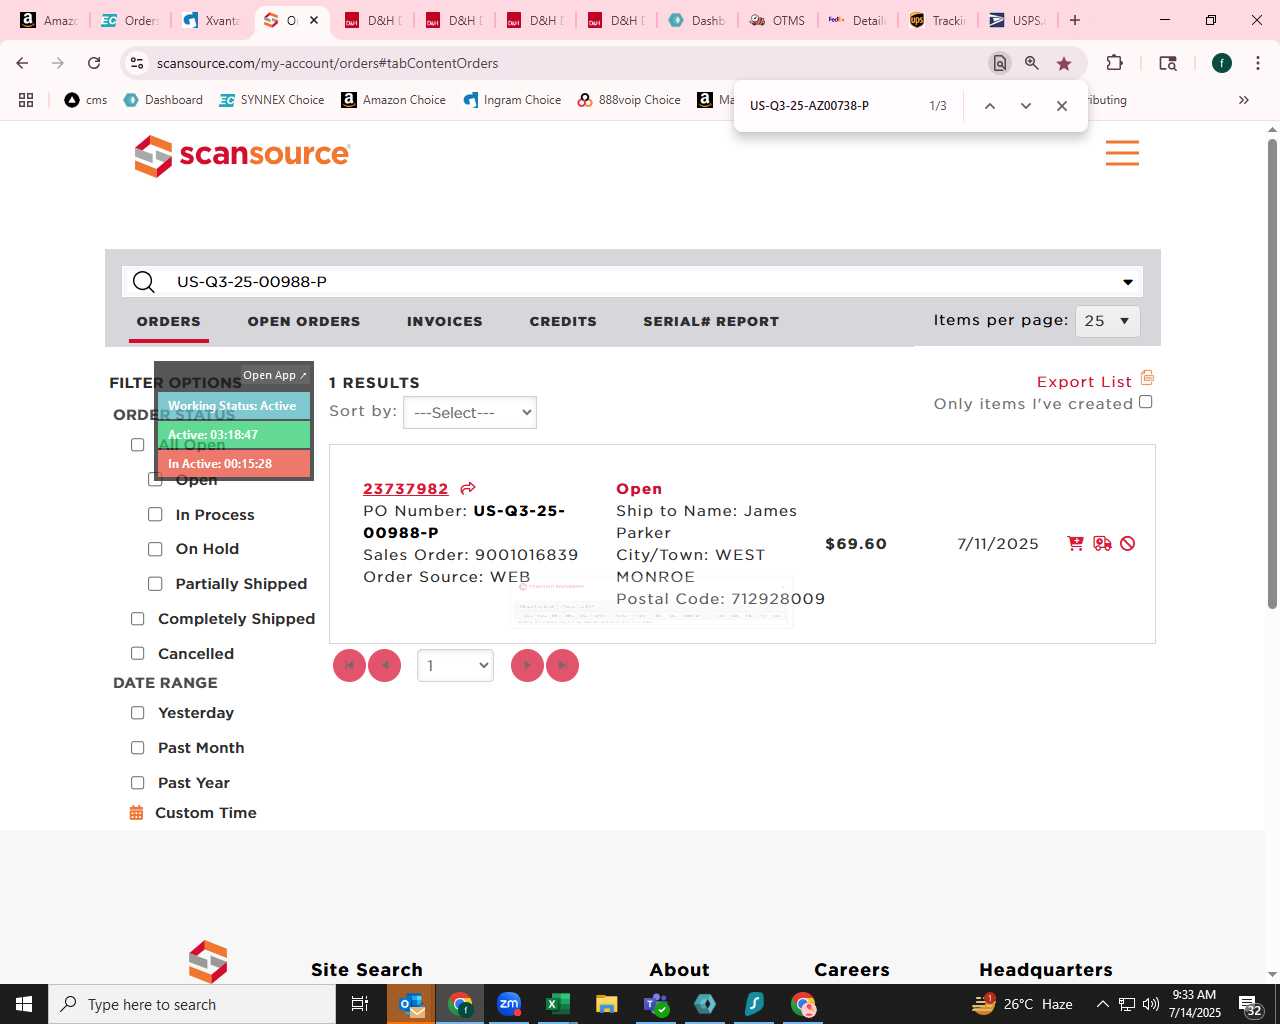The image size is (1280, 1024).
Task: Check the Cancelled filter
Action: click(138, 653)
